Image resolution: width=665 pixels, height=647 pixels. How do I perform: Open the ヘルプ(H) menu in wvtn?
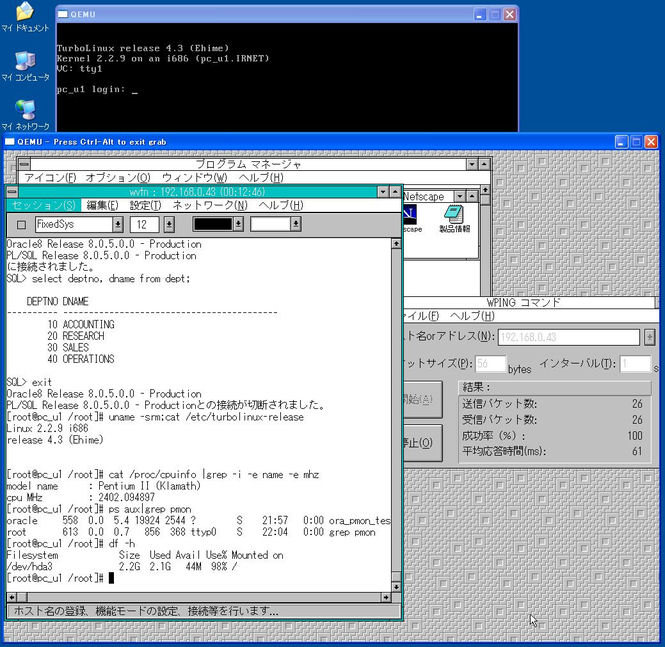281,206
